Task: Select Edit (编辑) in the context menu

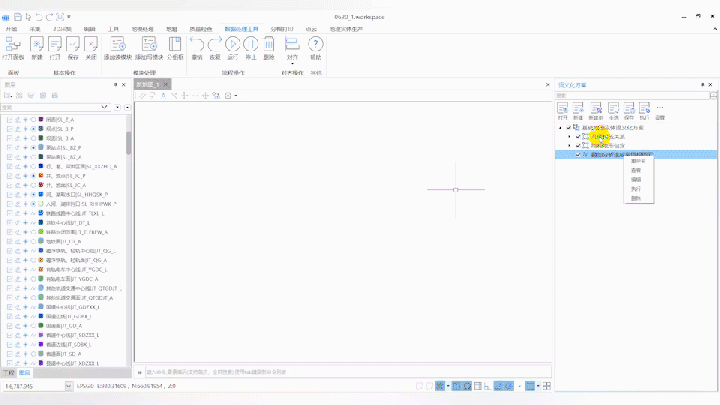Action: point(636,180)
